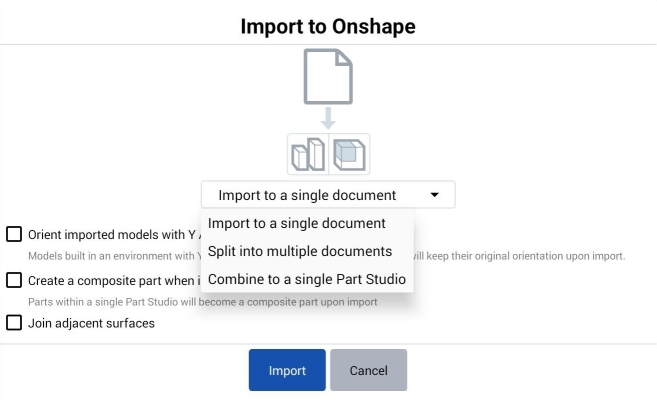Click the 'Import to Onshape' dialog title
Screen dimensions: 657x401
[x=328, y=26]
